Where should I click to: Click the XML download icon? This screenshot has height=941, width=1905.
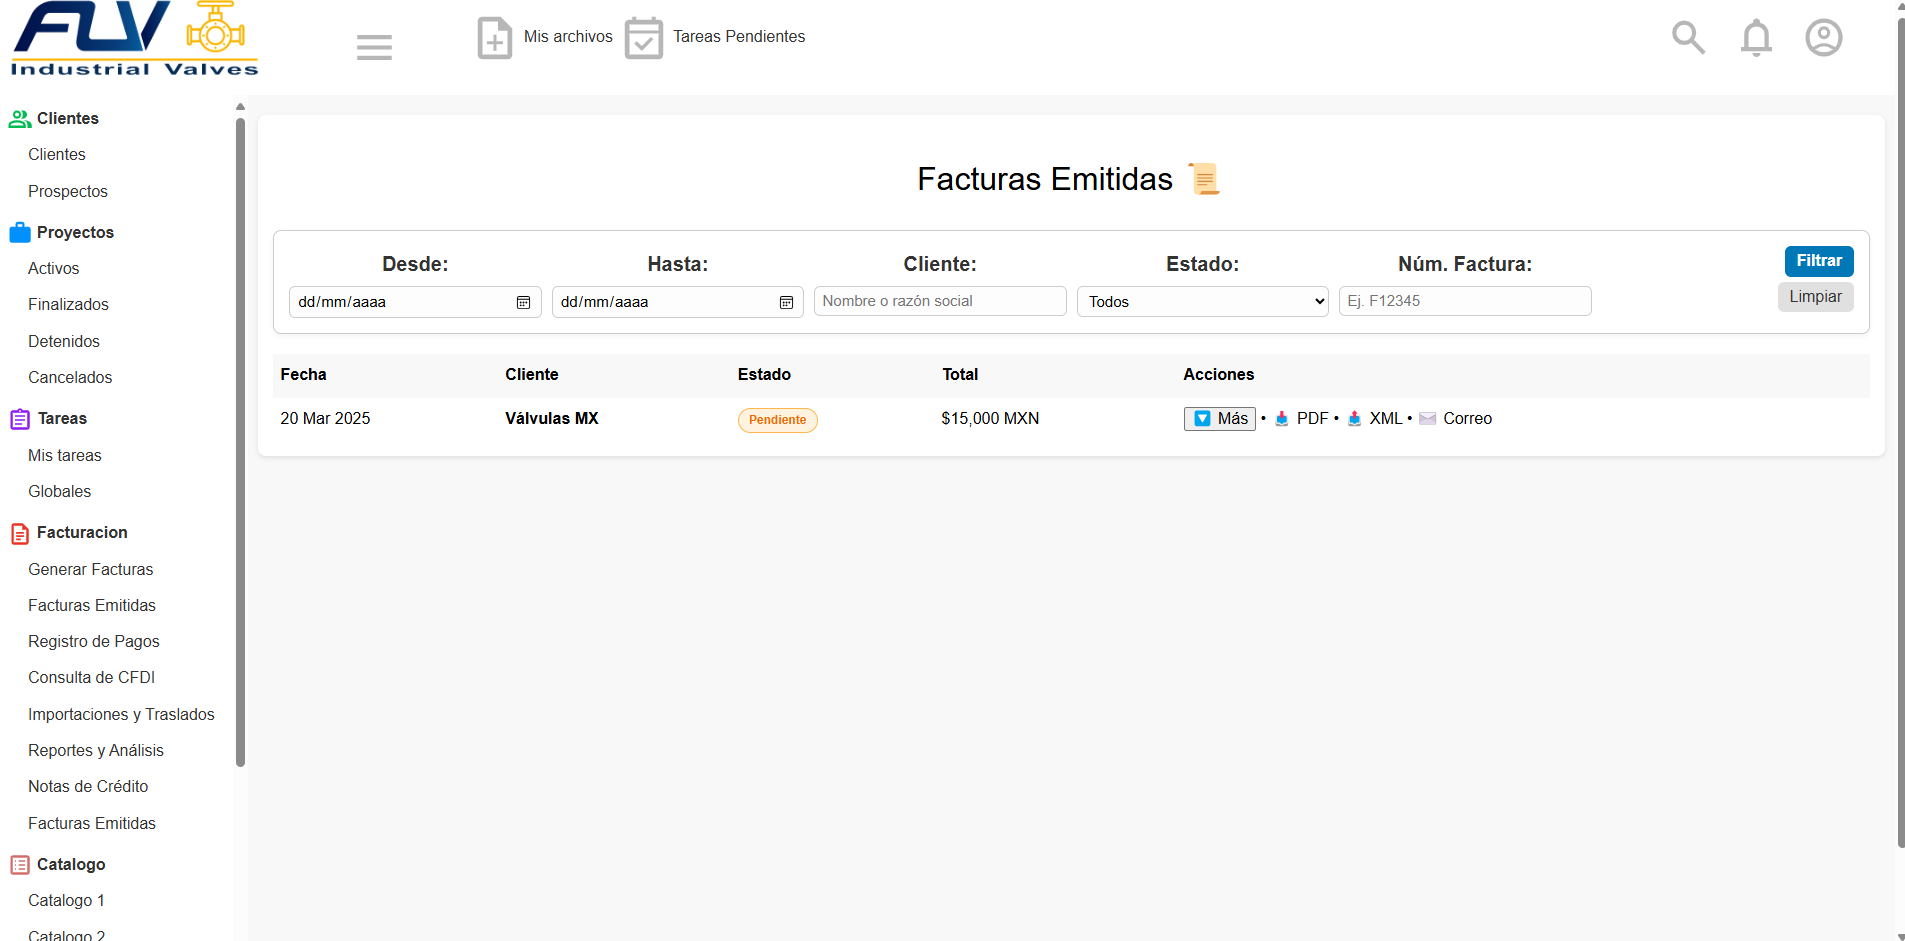[1354, 419]
